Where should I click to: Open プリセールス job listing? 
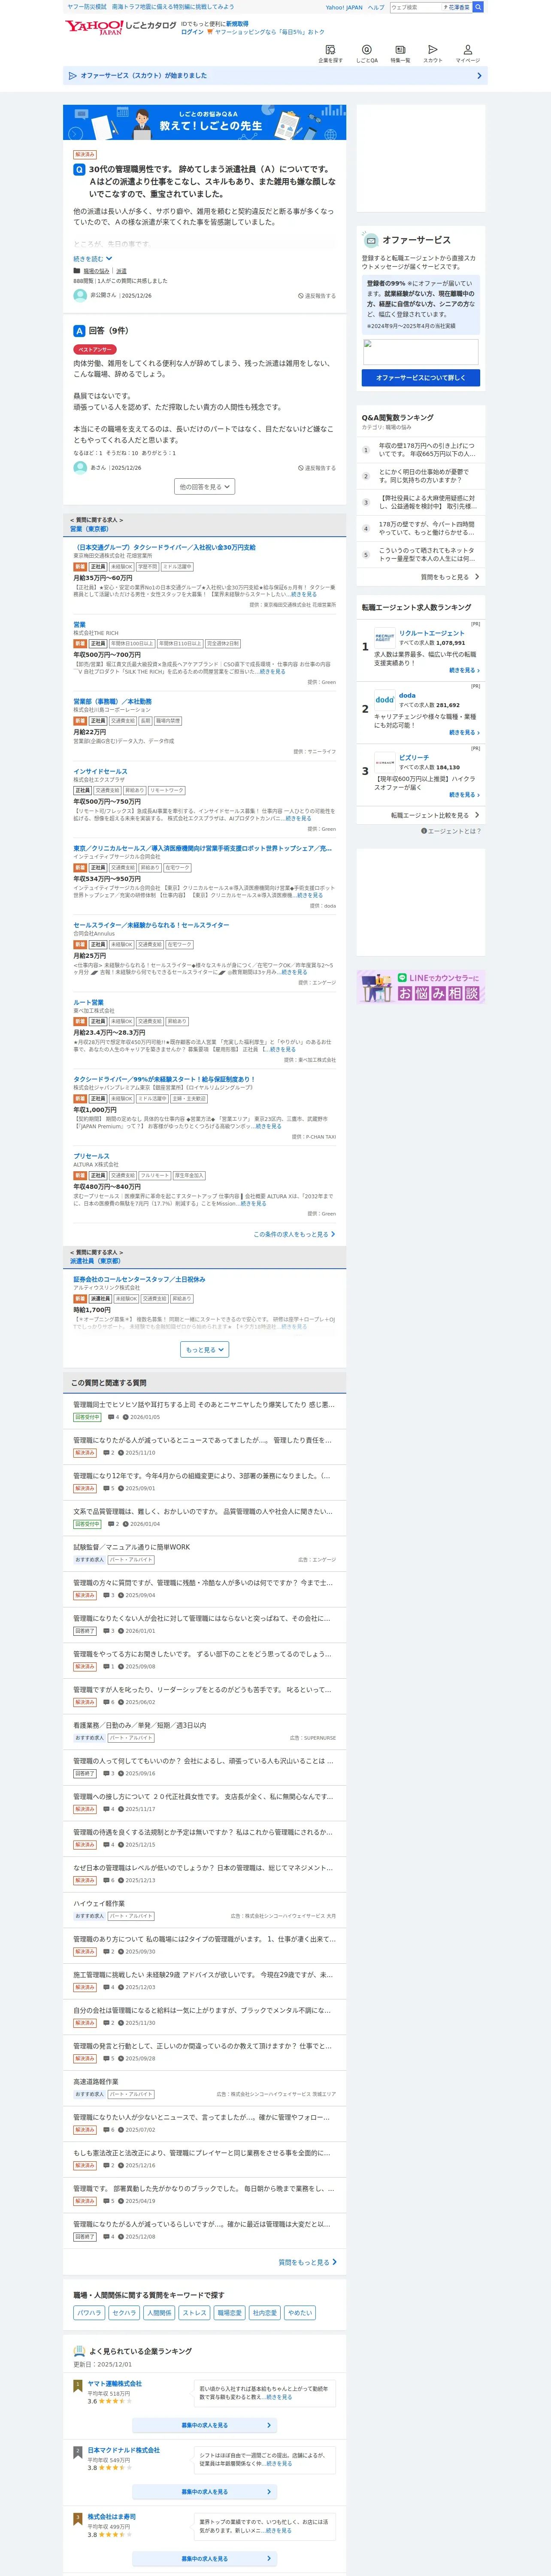coord(91,1156)
